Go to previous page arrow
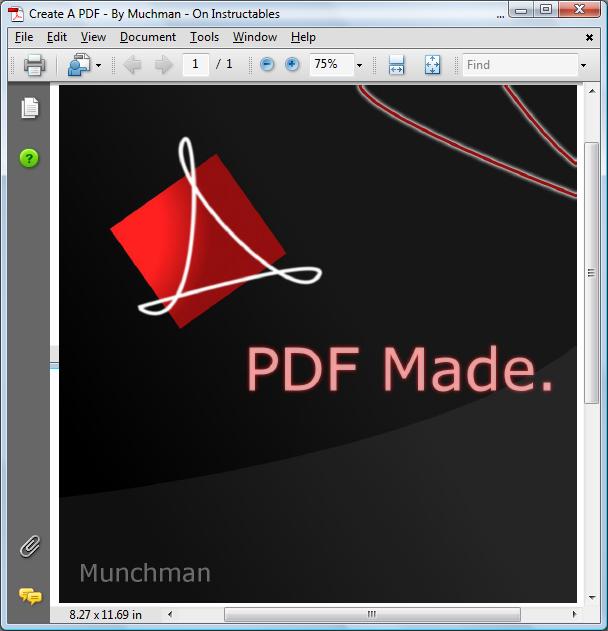This screenshot has height=631, width=608. (132, 65)
